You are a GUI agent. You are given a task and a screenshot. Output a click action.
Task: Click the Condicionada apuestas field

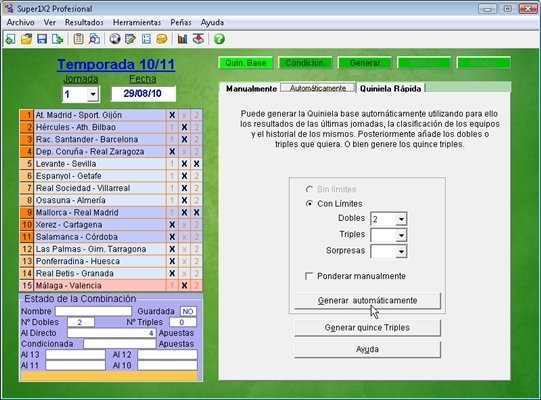click(x=120, y=344)
